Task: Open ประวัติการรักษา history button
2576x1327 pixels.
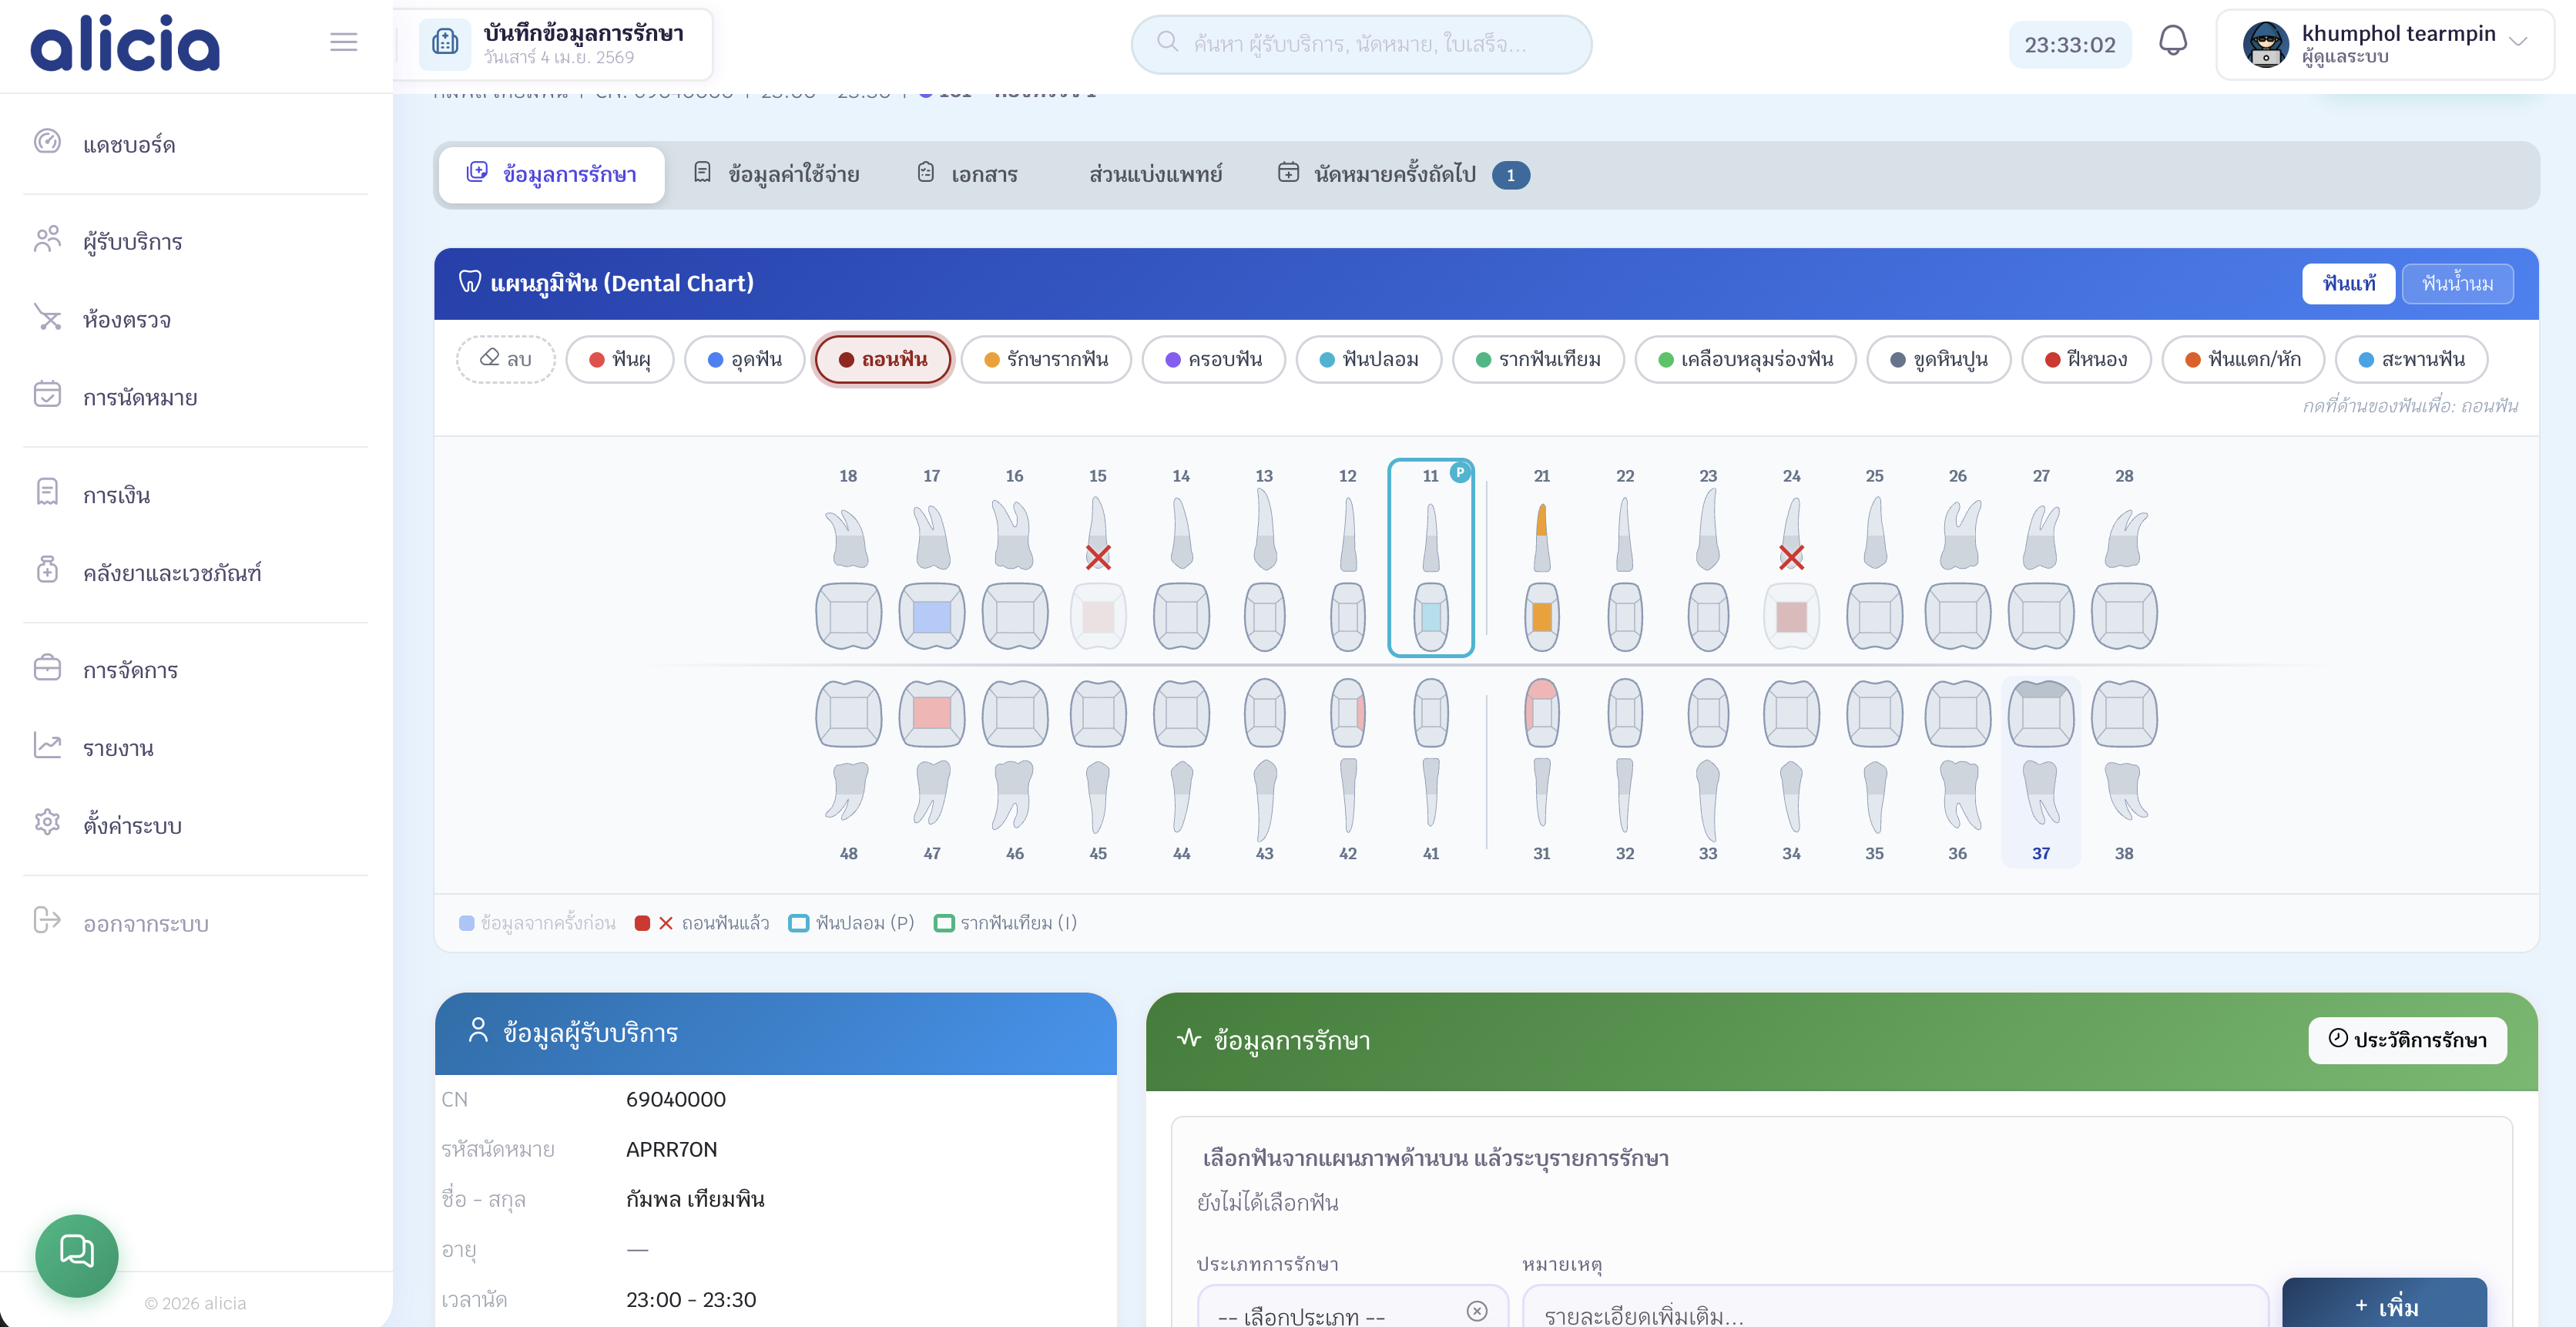Action: 2407,1040
